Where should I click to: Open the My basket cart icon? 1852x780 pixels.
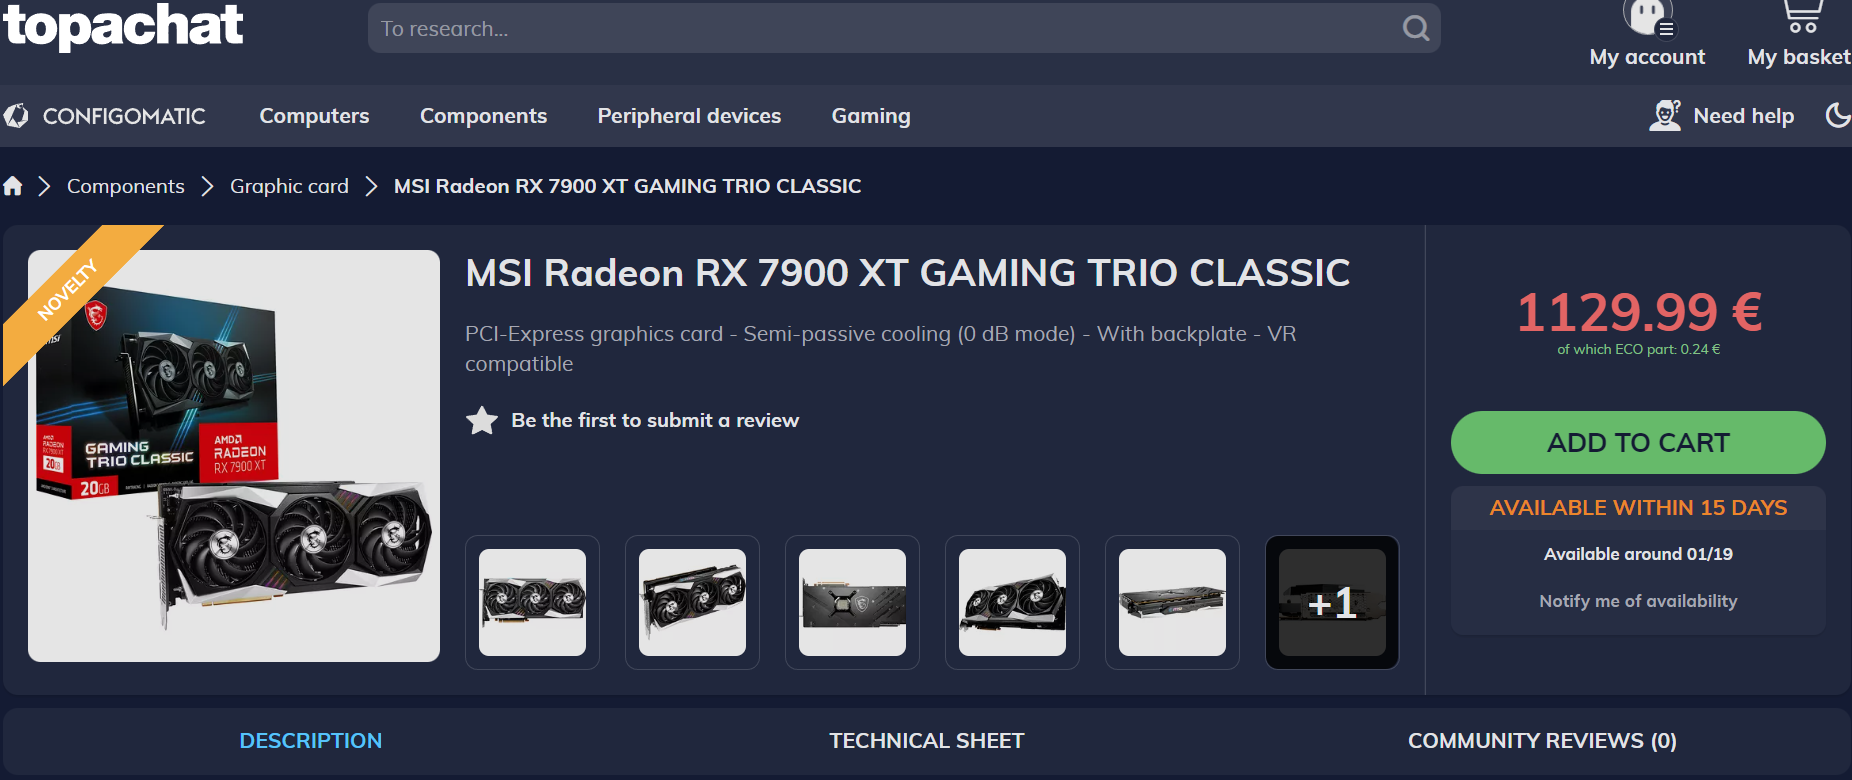coord(1801,16)
